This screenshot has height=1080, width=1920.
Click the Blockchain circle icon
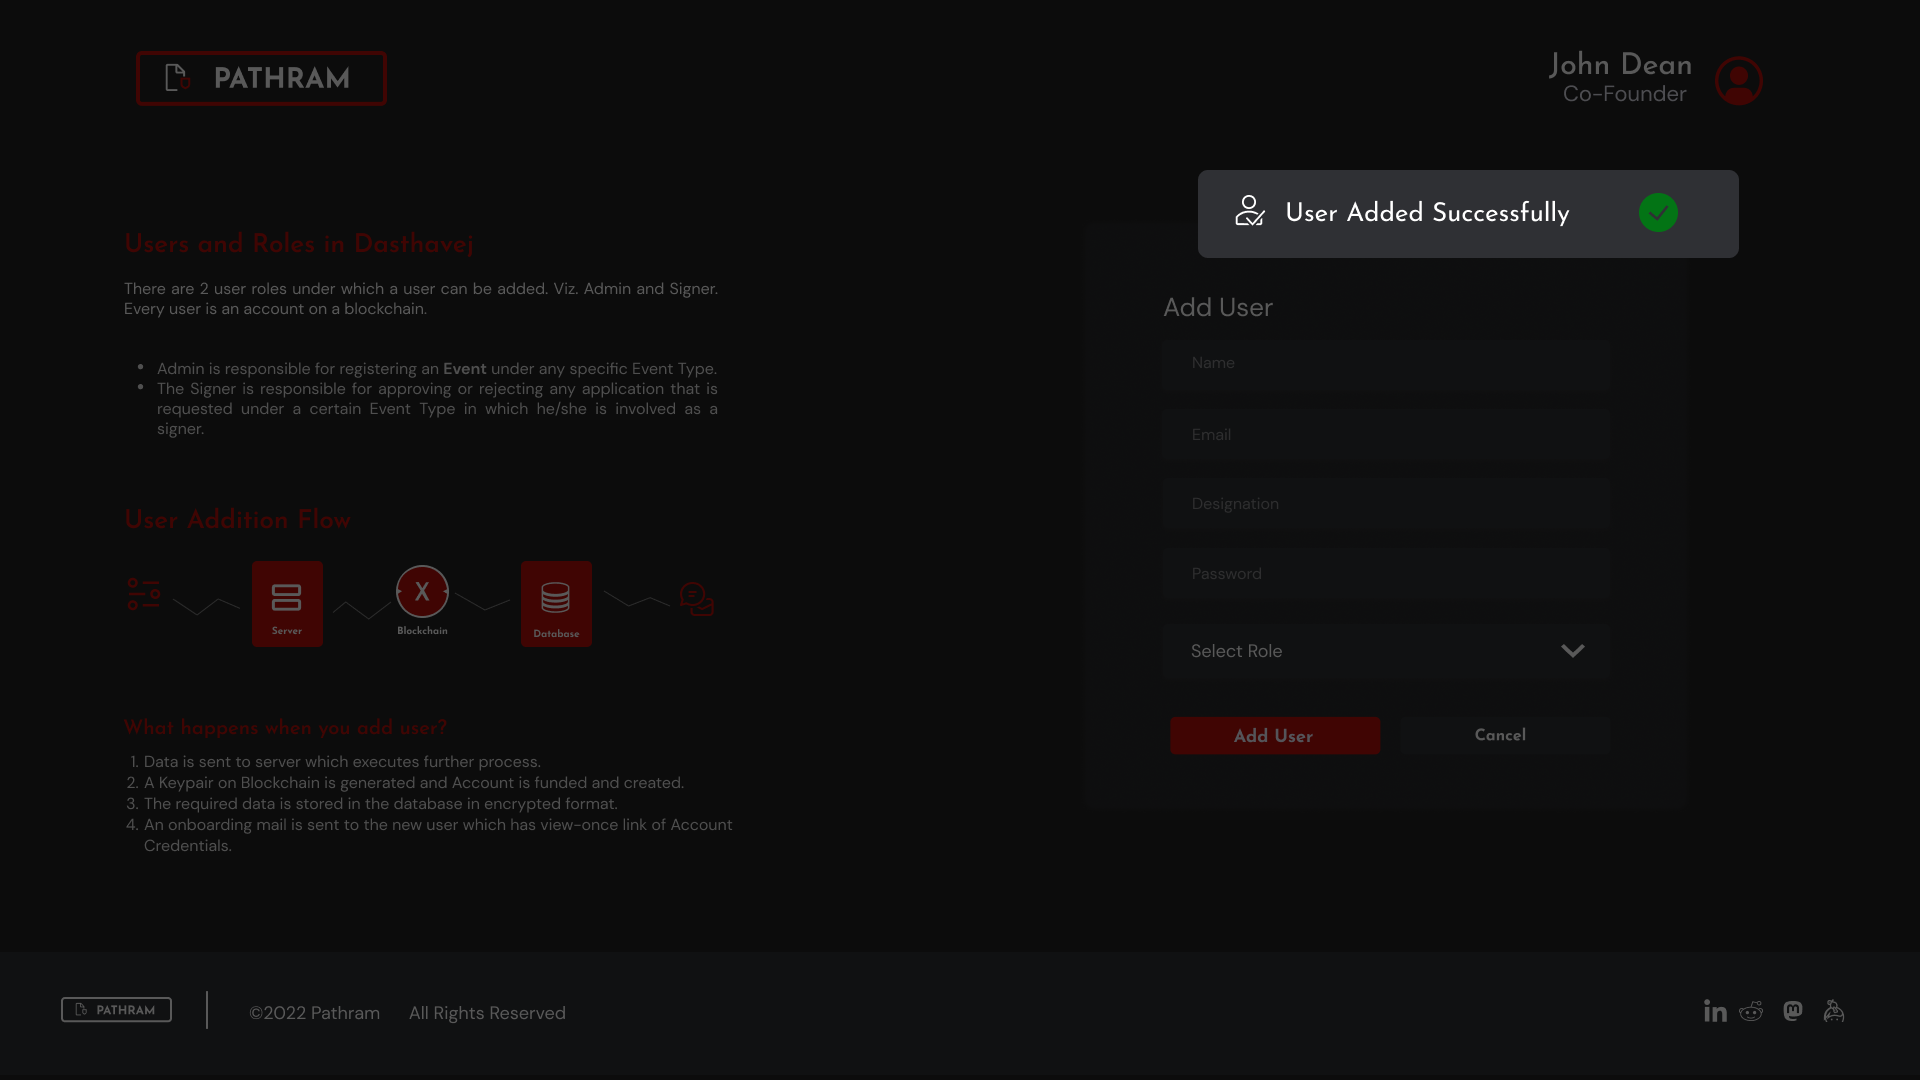click(422, 592)
